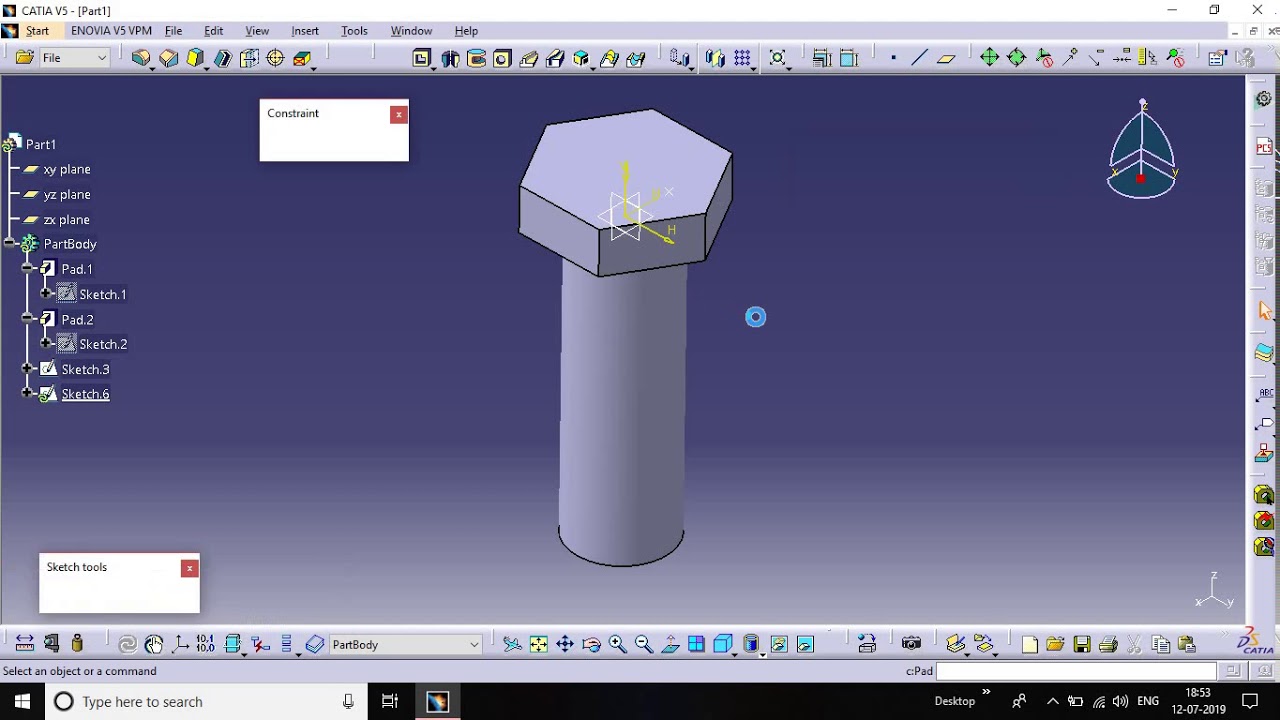This screenshot has width=1280, height=720.
Task: Collapse the Pad.2 tree node
Action: 28,319
